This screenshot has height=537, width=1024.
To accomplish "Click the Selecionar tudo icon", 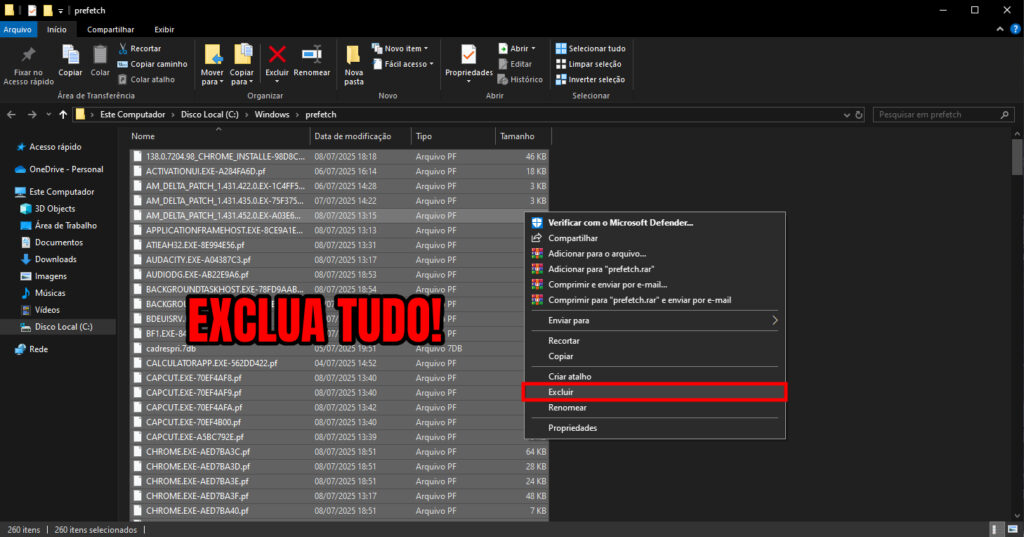I will click(x=590, y=48).
